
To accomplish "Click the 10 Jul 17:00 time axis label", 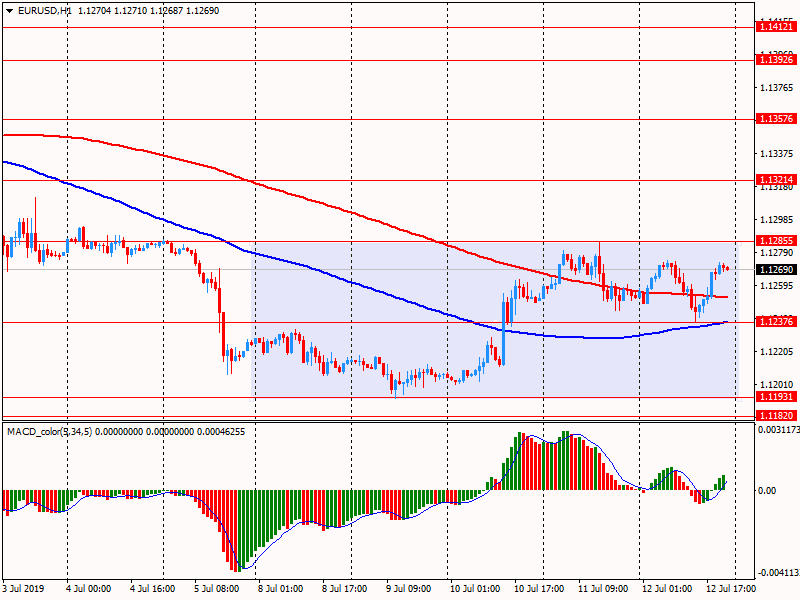I will 539,588.
